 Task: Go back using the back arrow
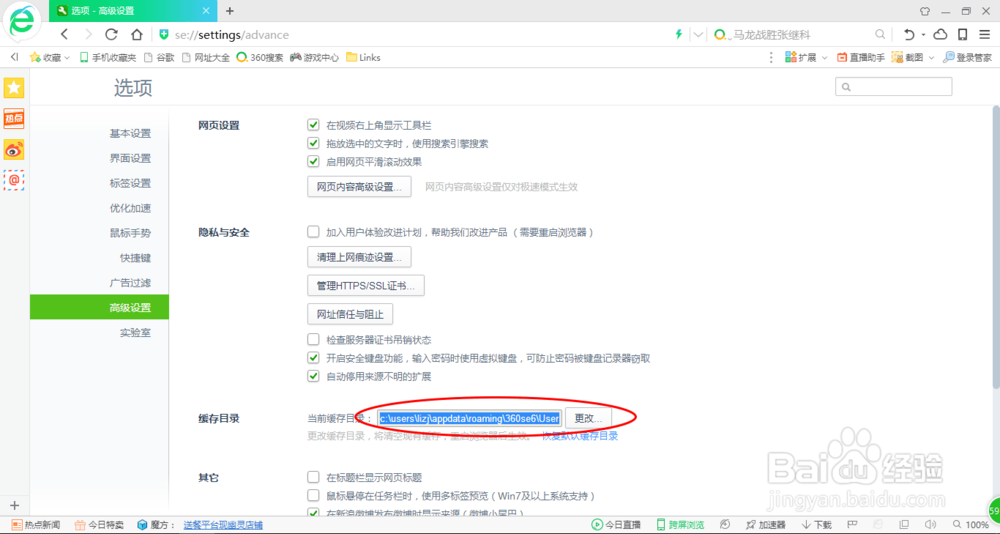click(x=64, y=34)
